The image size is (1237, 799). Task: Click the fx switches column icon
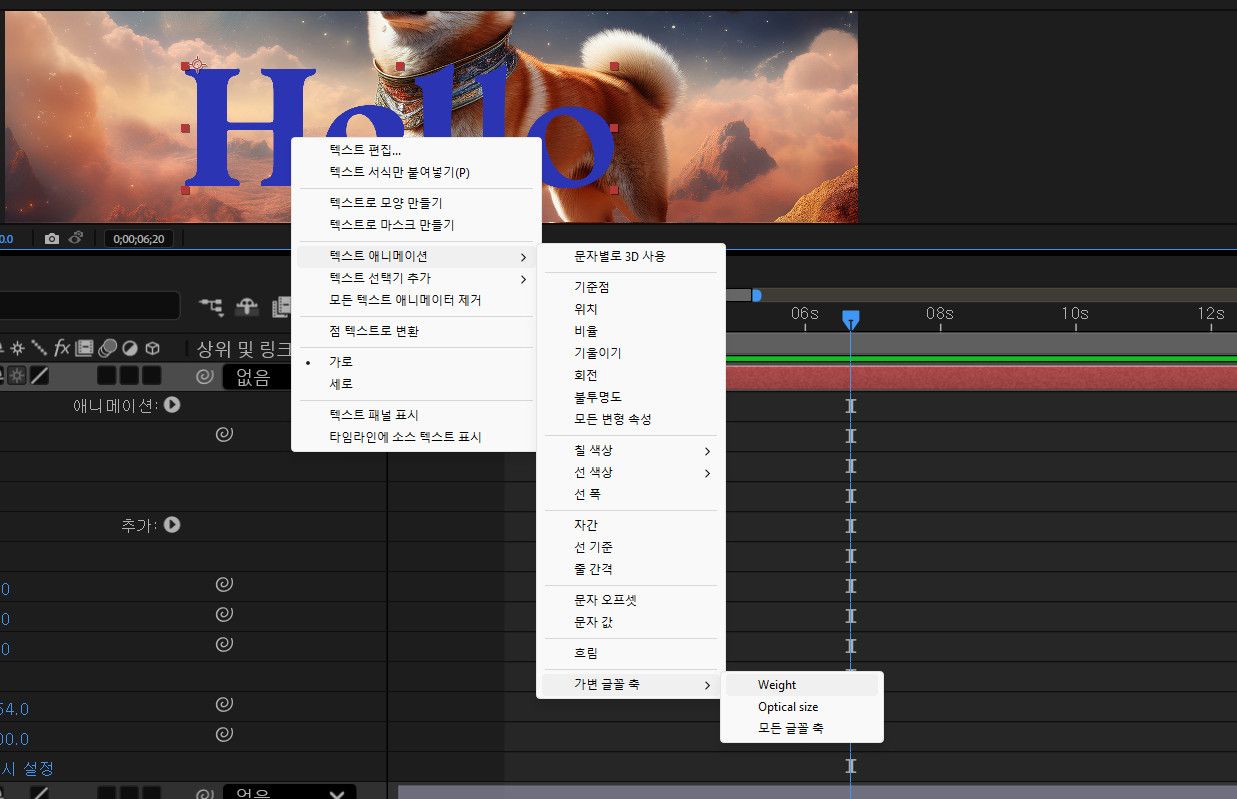[x=62, y=348]
